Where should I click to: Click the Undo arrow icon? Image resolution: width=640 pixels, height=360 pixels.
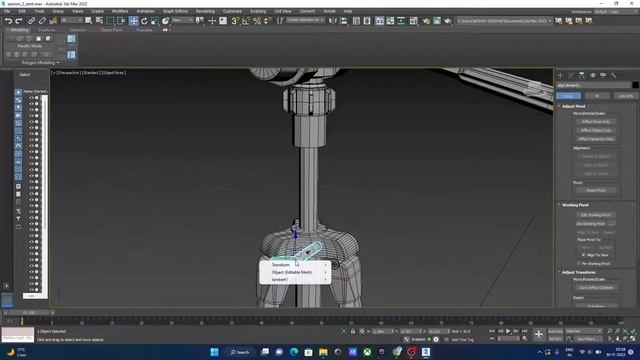tap(8, 21)
